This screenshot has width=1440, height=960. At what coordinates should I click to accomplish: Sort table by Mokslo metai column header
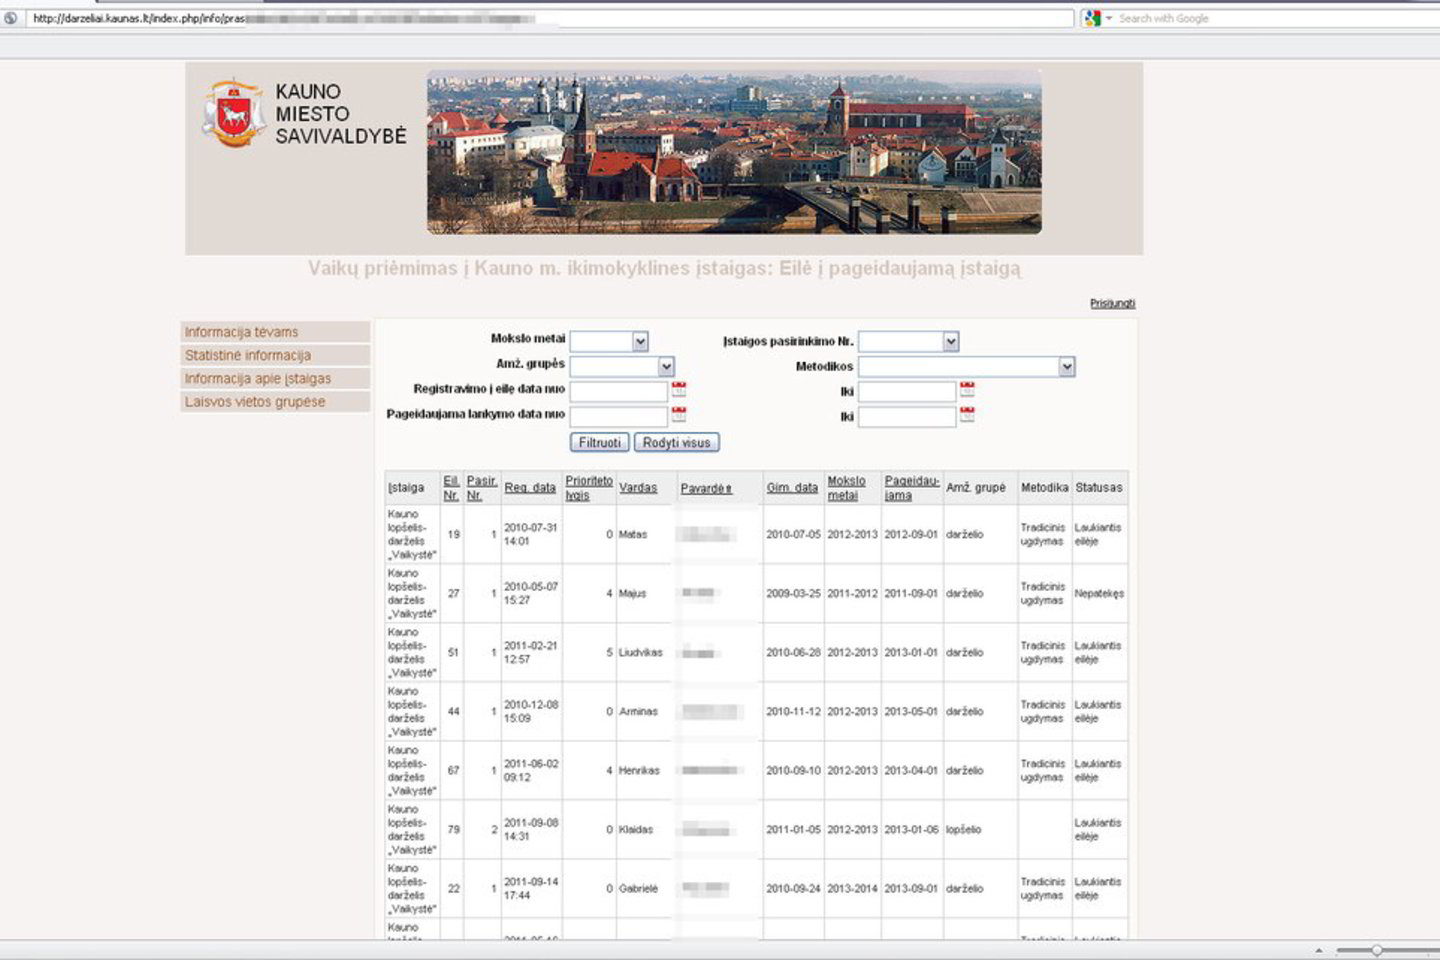846,488
